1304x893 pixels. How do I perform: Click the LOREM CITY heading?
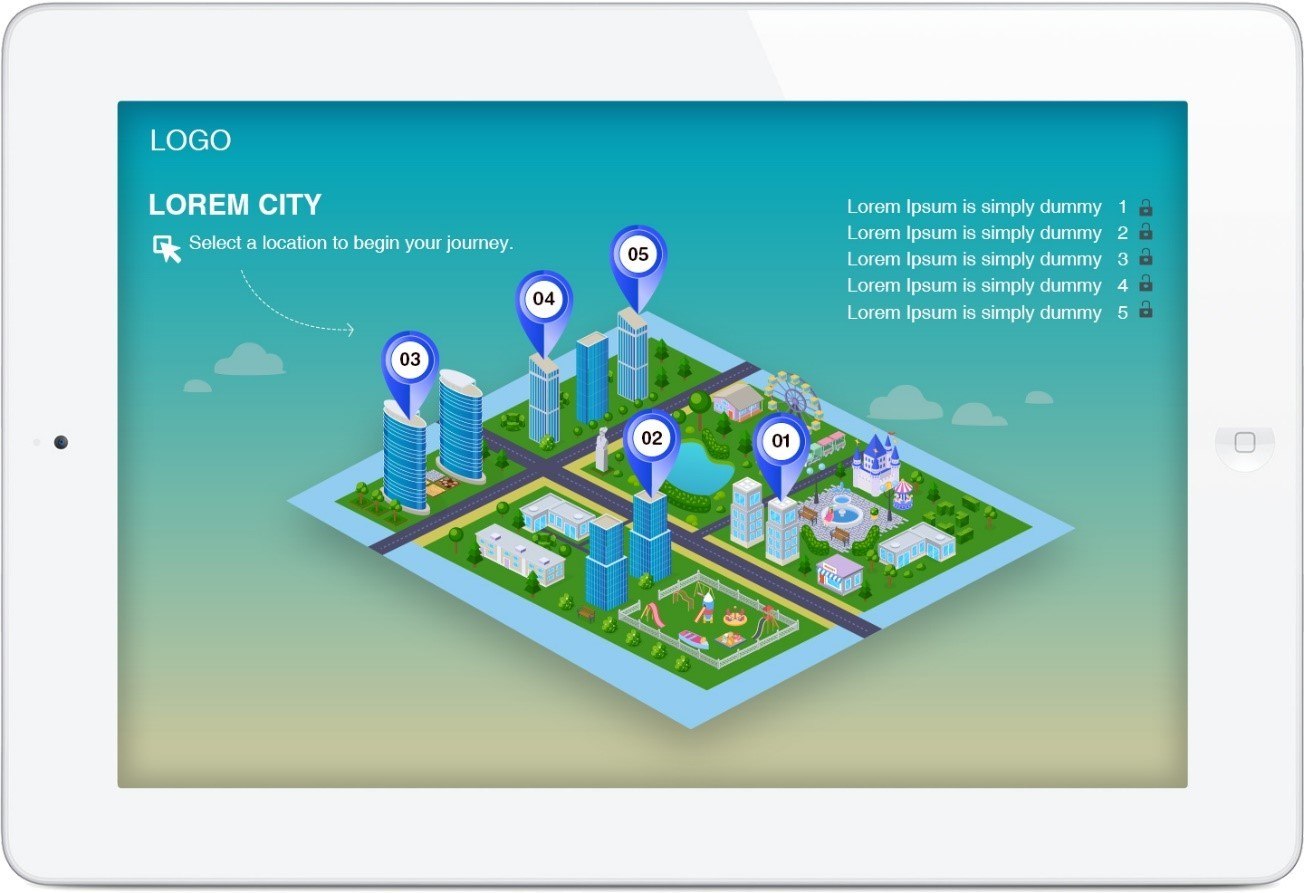pos(235,204)
